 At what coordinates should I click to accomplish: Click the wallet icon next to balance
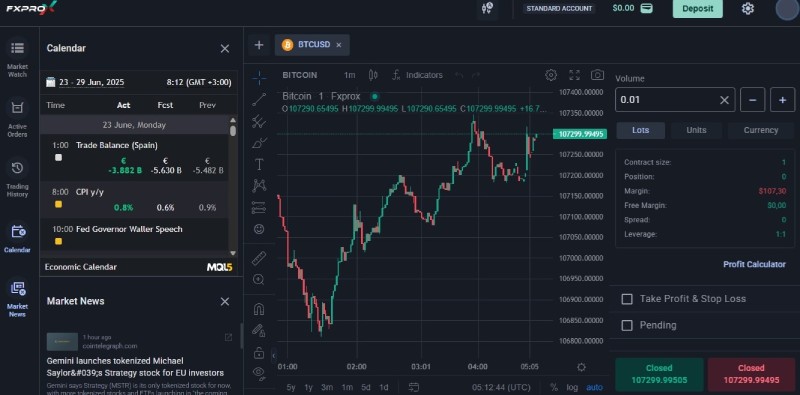point(646,8)
